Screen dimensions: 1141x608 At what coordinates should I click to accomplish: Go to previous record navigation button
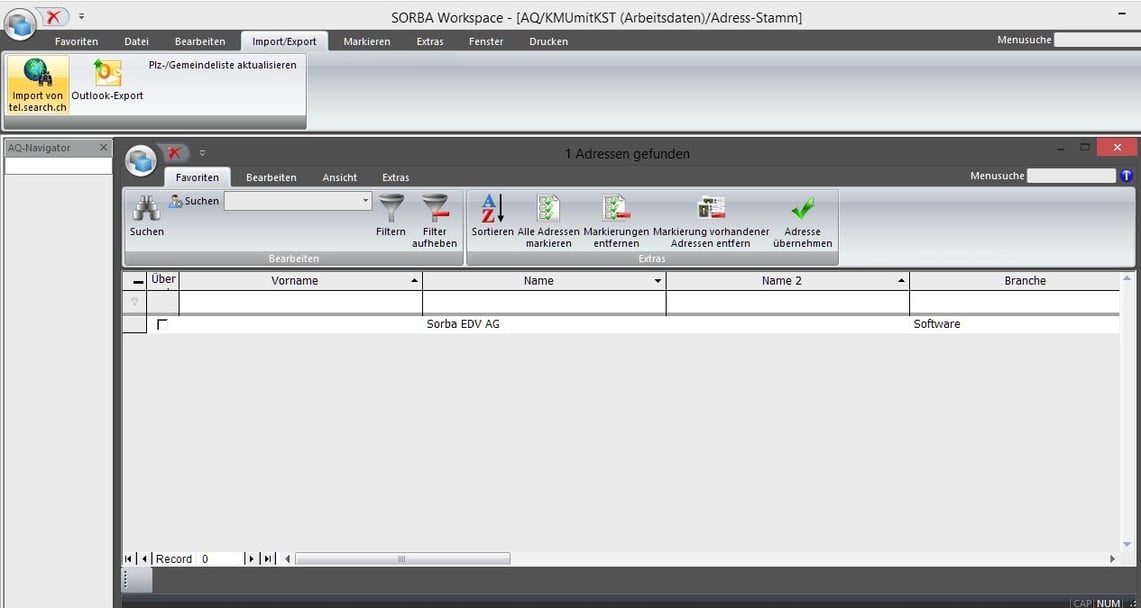[x=144, y=559]
